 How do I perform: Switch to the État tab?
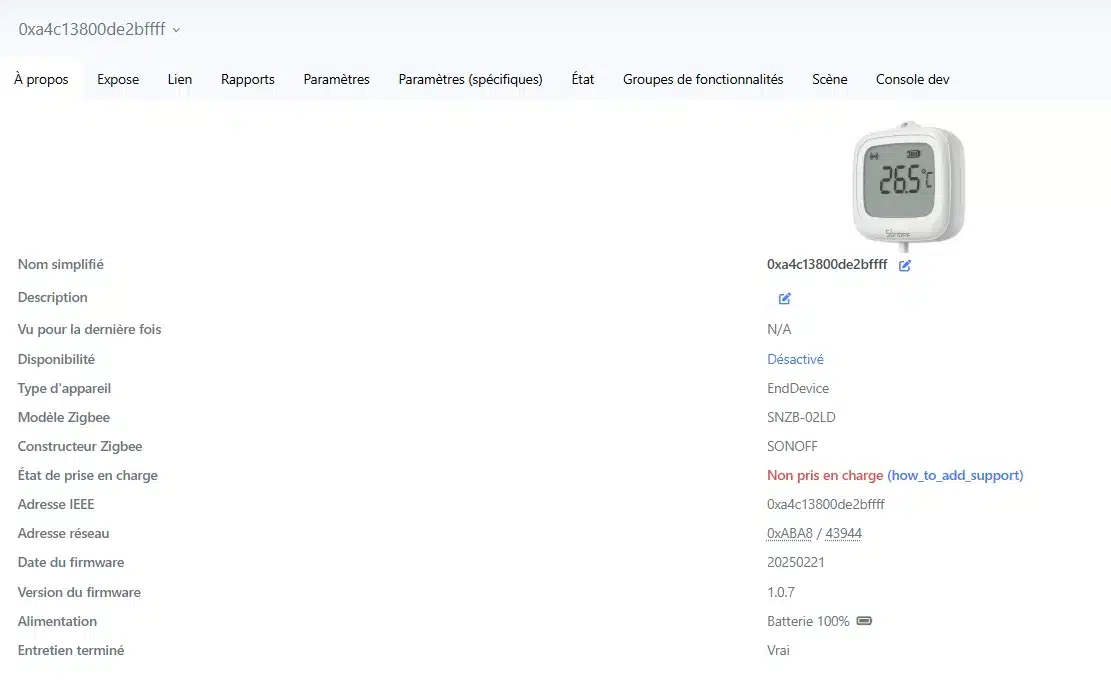point(582,79)
